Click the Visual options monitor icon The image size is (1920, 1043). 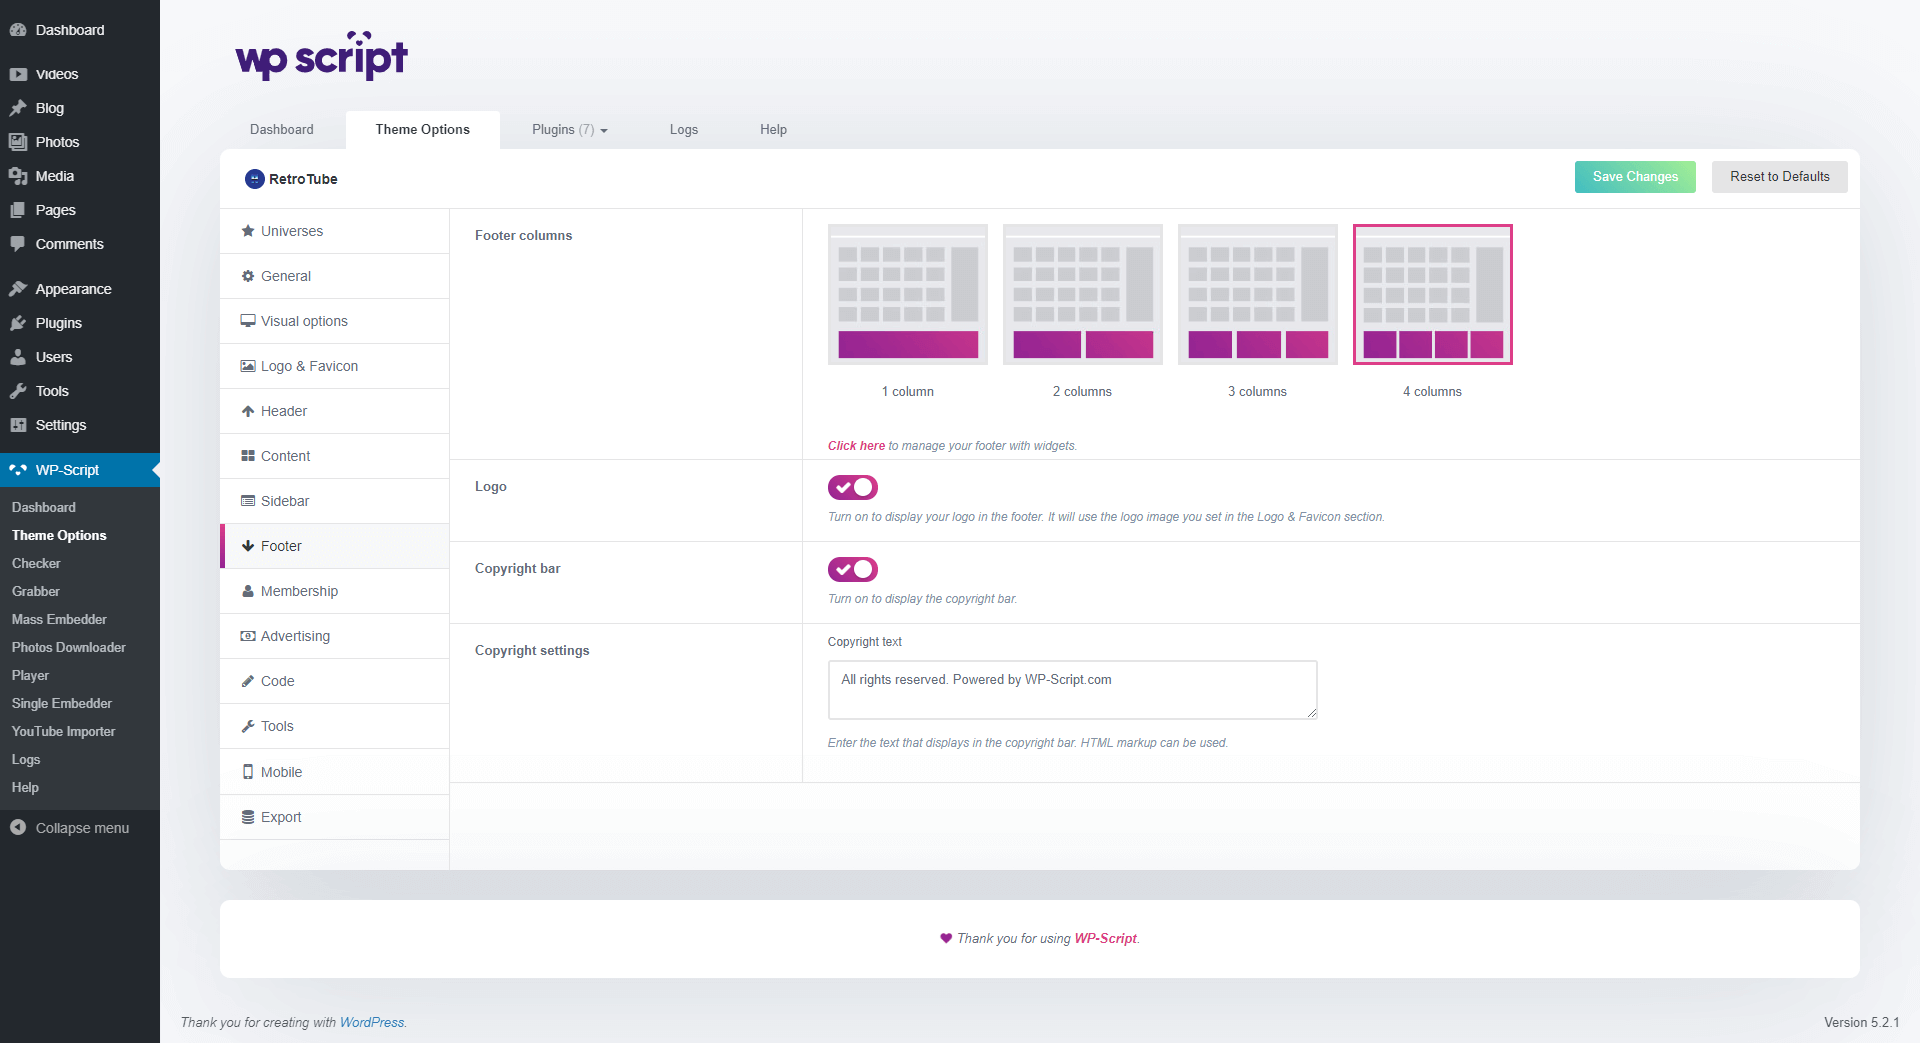[x=248, y=321]
